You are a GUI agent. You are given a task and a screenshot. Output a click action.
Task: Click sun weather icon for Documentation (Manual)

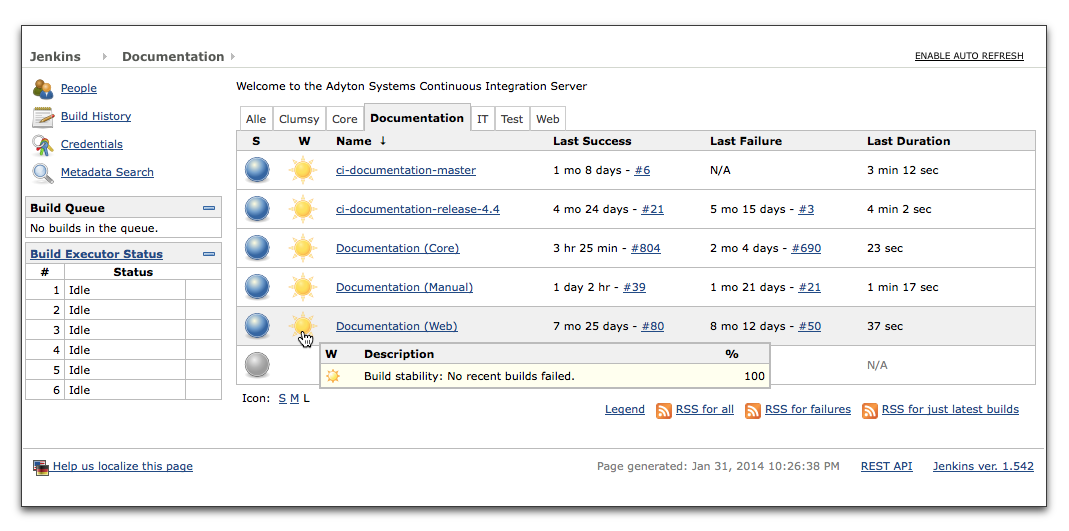tap(303, 286)
